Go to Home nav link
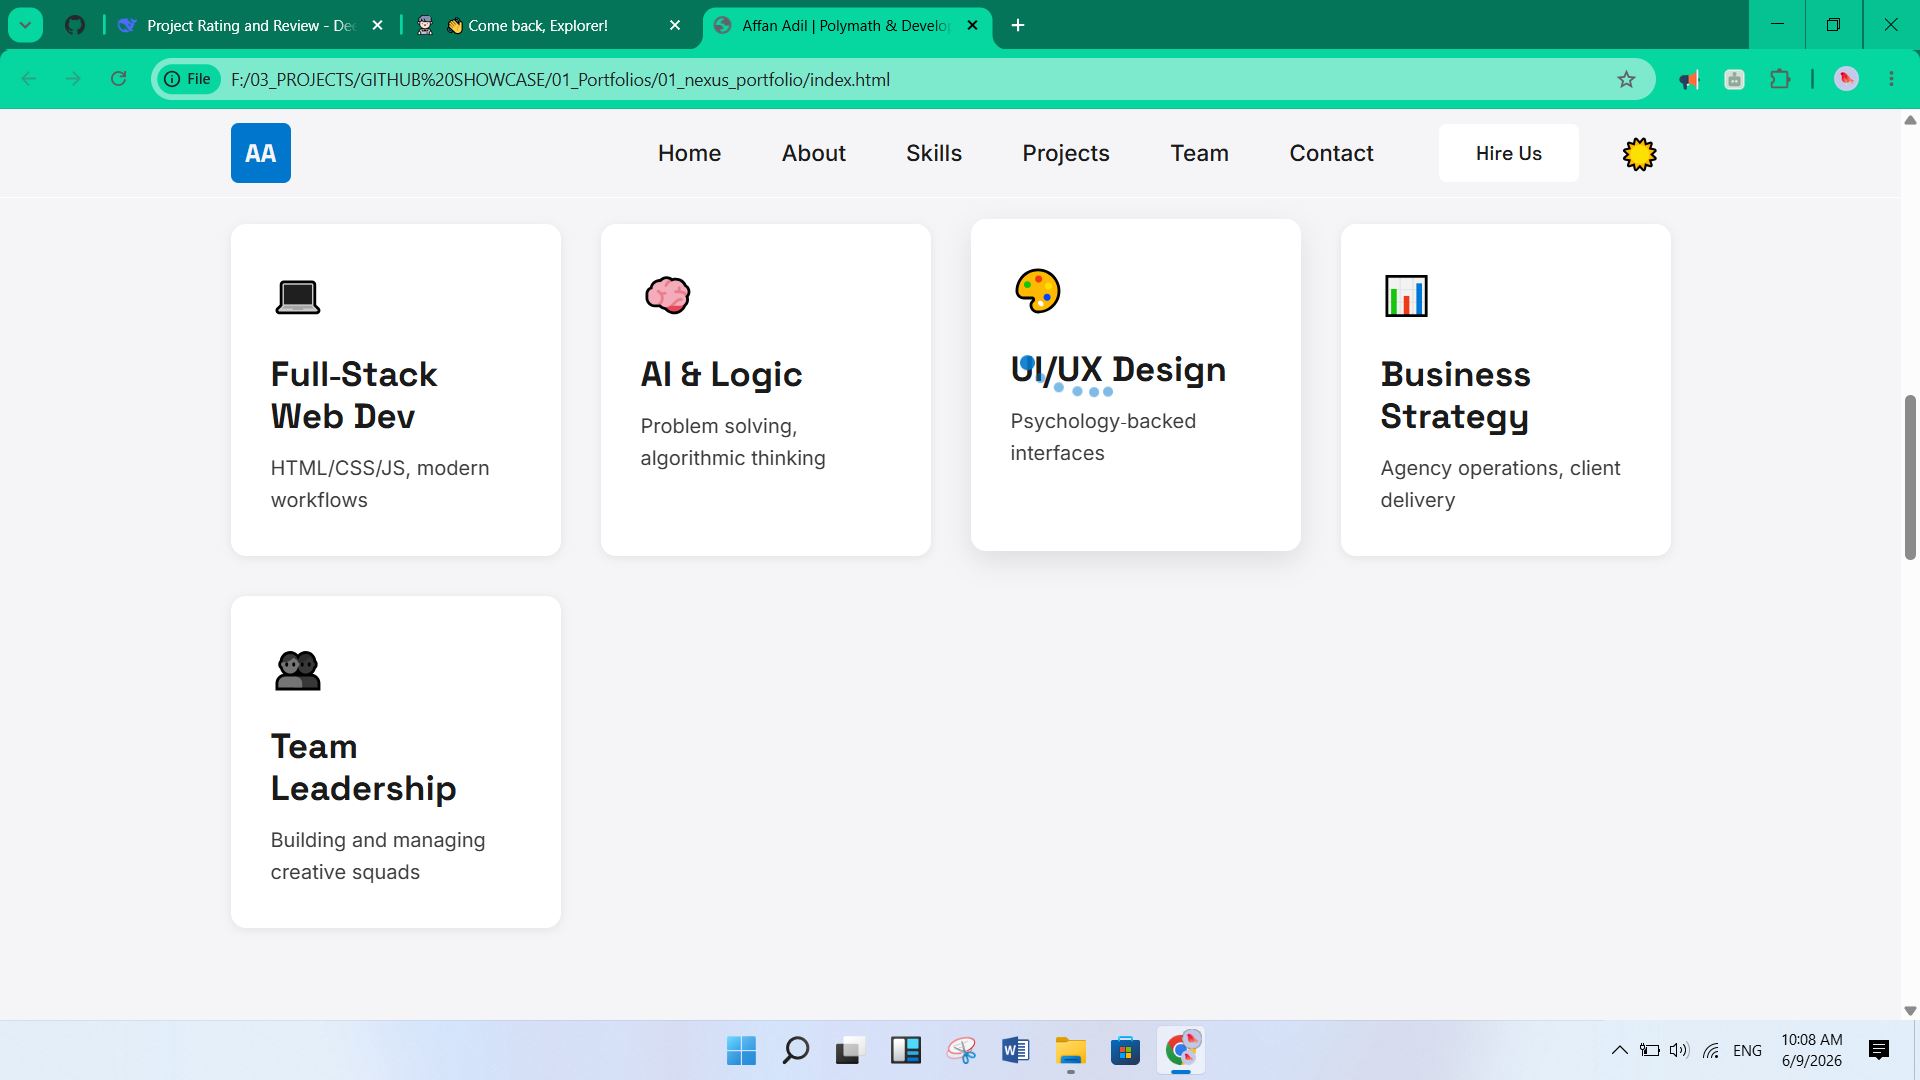 [x=689, y=153]
